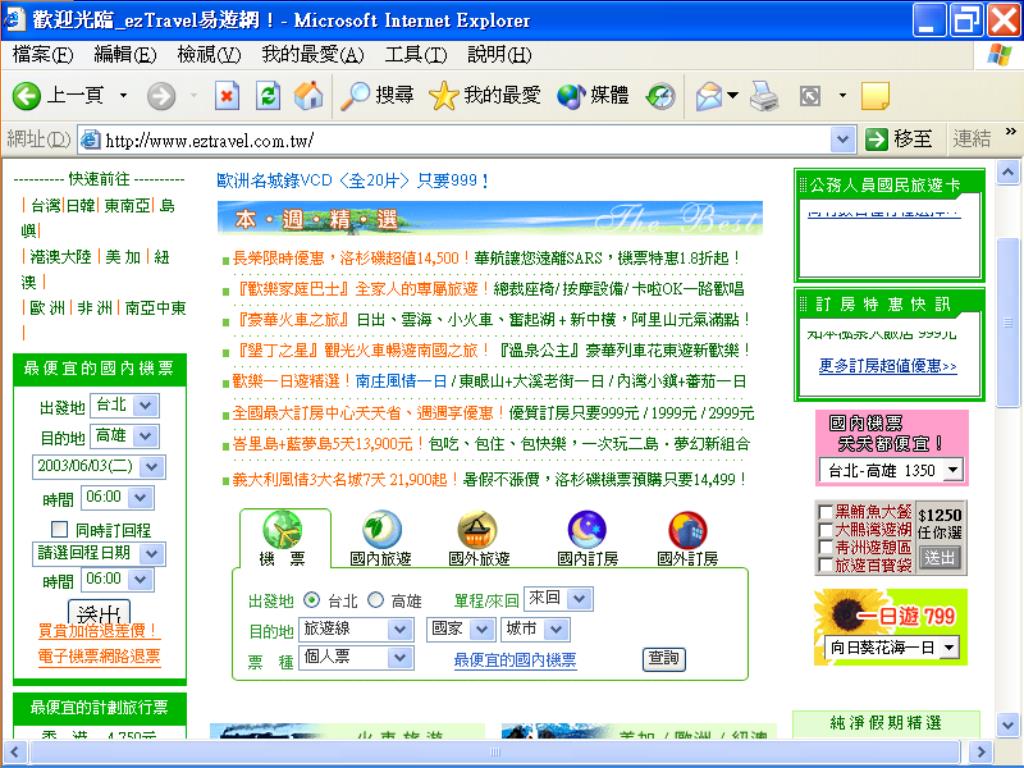
Task: Open the 來回 trip type dropdown
Action: coord(558,598)
